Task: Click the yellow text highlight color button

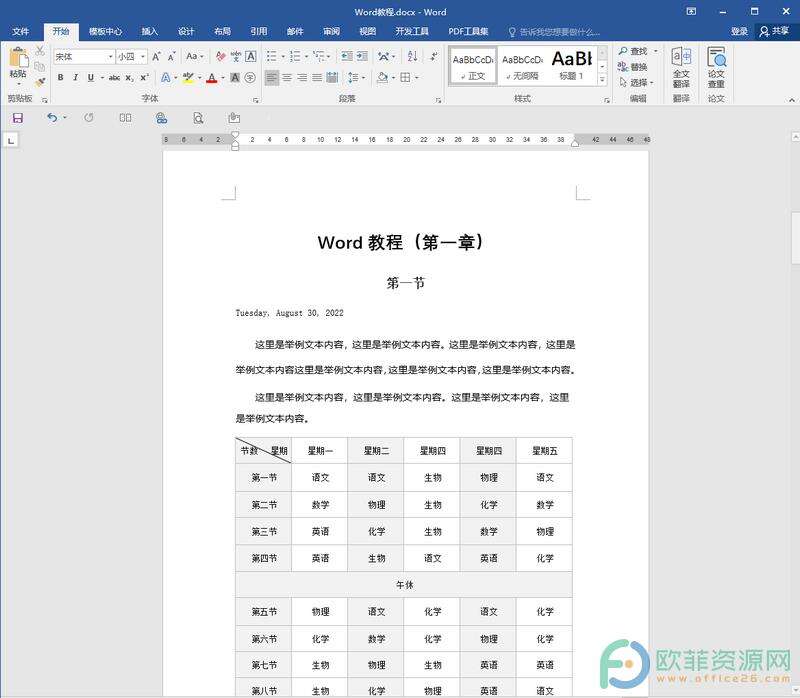Action: point(188,78)
